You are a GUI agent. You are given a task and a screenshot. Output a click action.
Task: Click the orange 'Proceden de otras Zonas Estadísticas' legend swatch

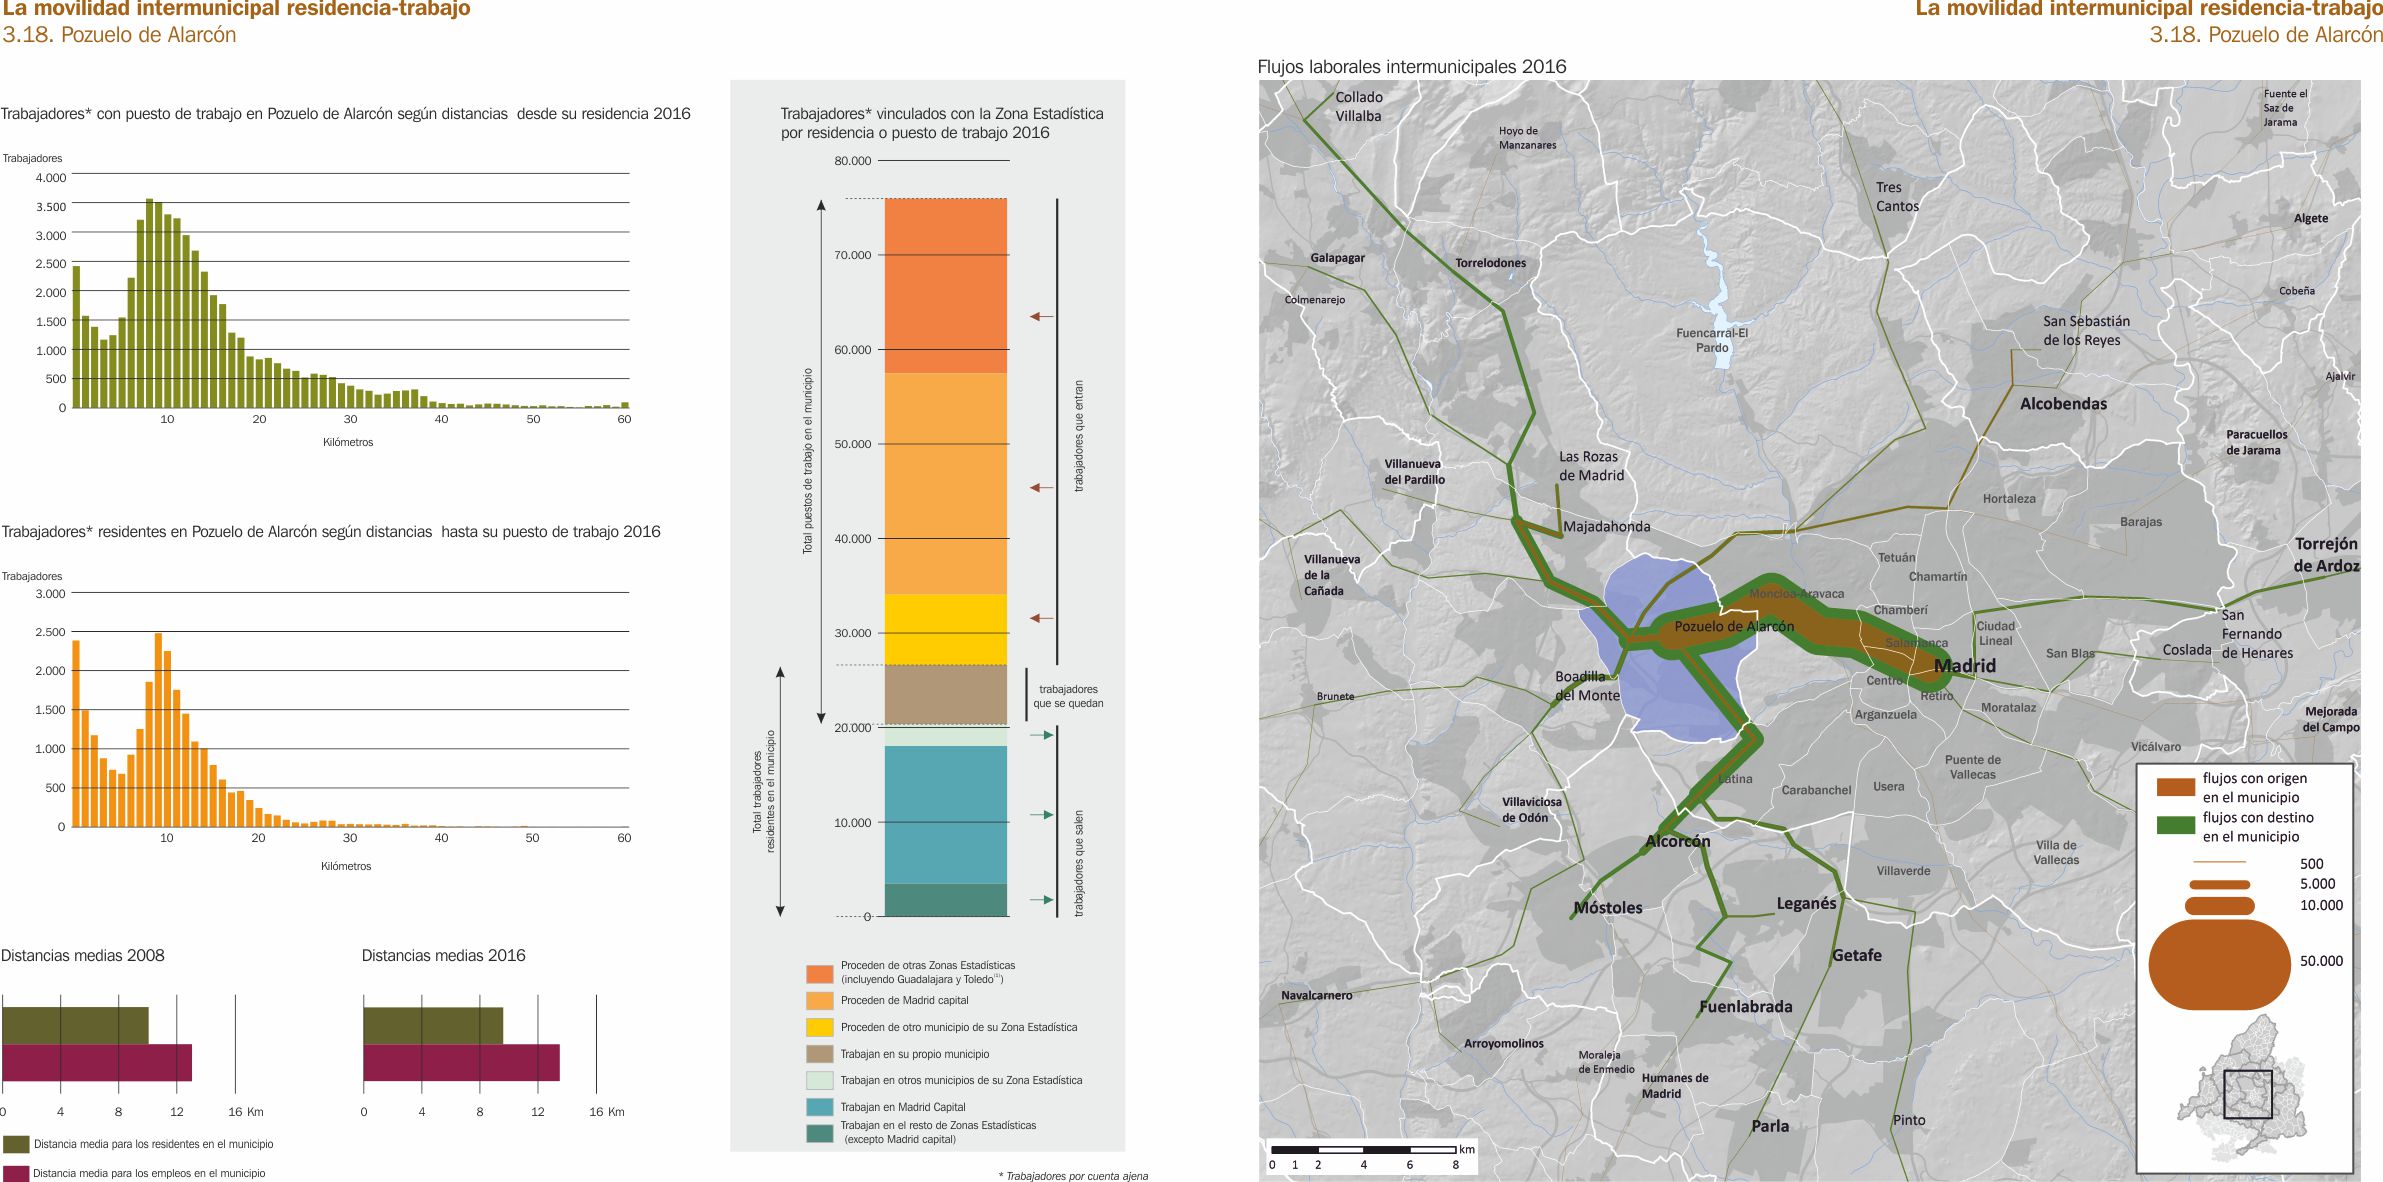[x=819, y=974]
